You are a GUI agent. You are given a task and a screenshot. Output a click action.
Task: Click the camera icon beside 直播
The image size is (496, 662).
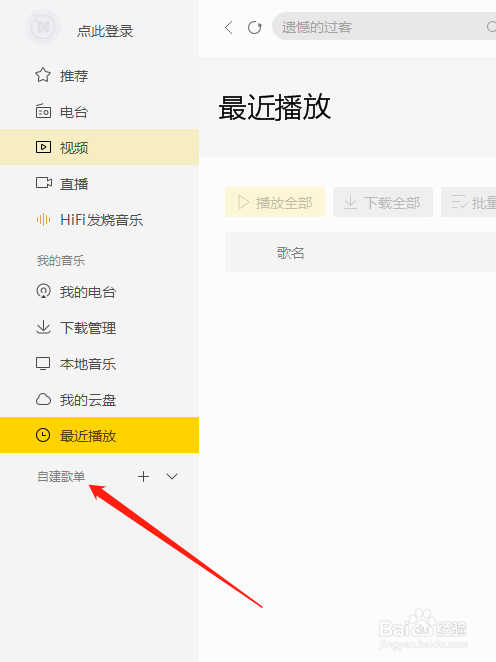tap(43, 183)
